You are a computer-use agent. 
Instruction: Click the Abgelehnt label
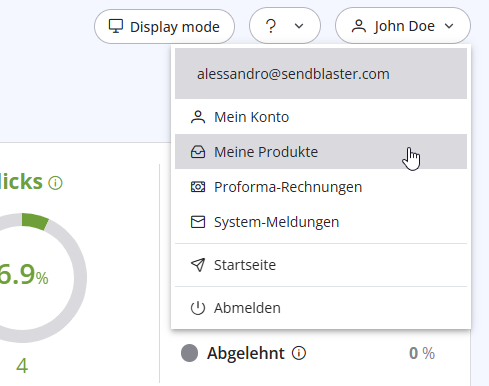246,353
